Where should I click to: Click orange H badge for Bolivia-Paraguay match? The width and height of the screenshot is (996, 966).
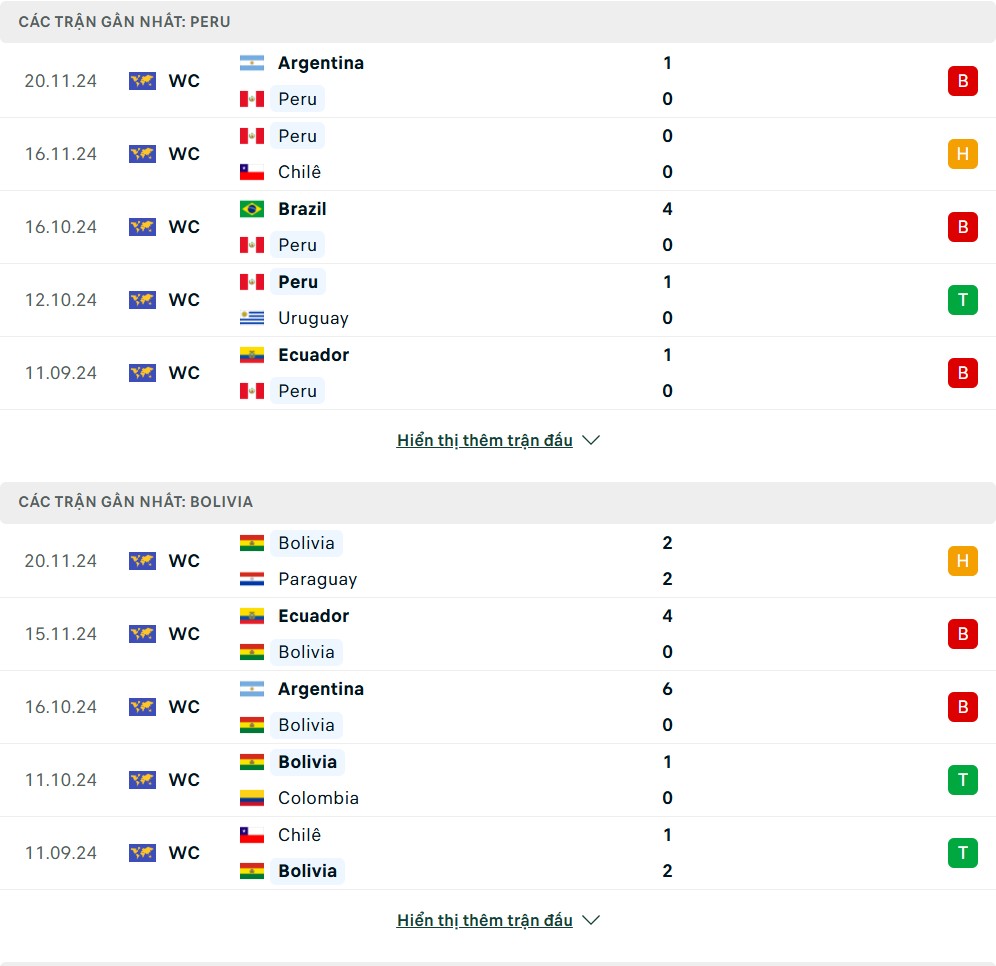point(962,561)
